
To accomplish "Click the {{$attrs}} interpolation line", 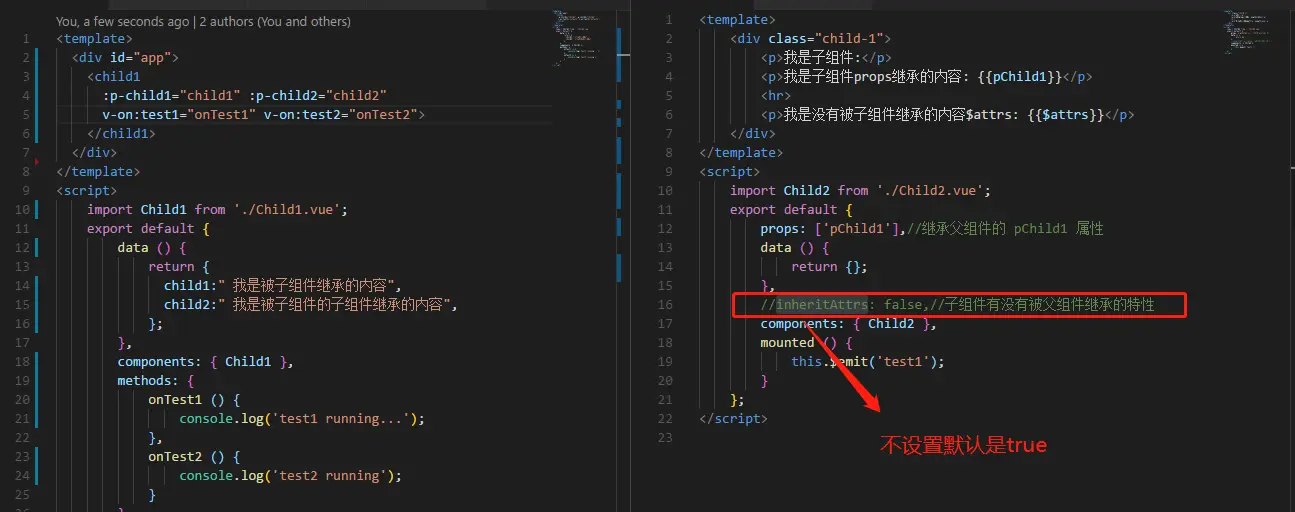I will 948,115.
